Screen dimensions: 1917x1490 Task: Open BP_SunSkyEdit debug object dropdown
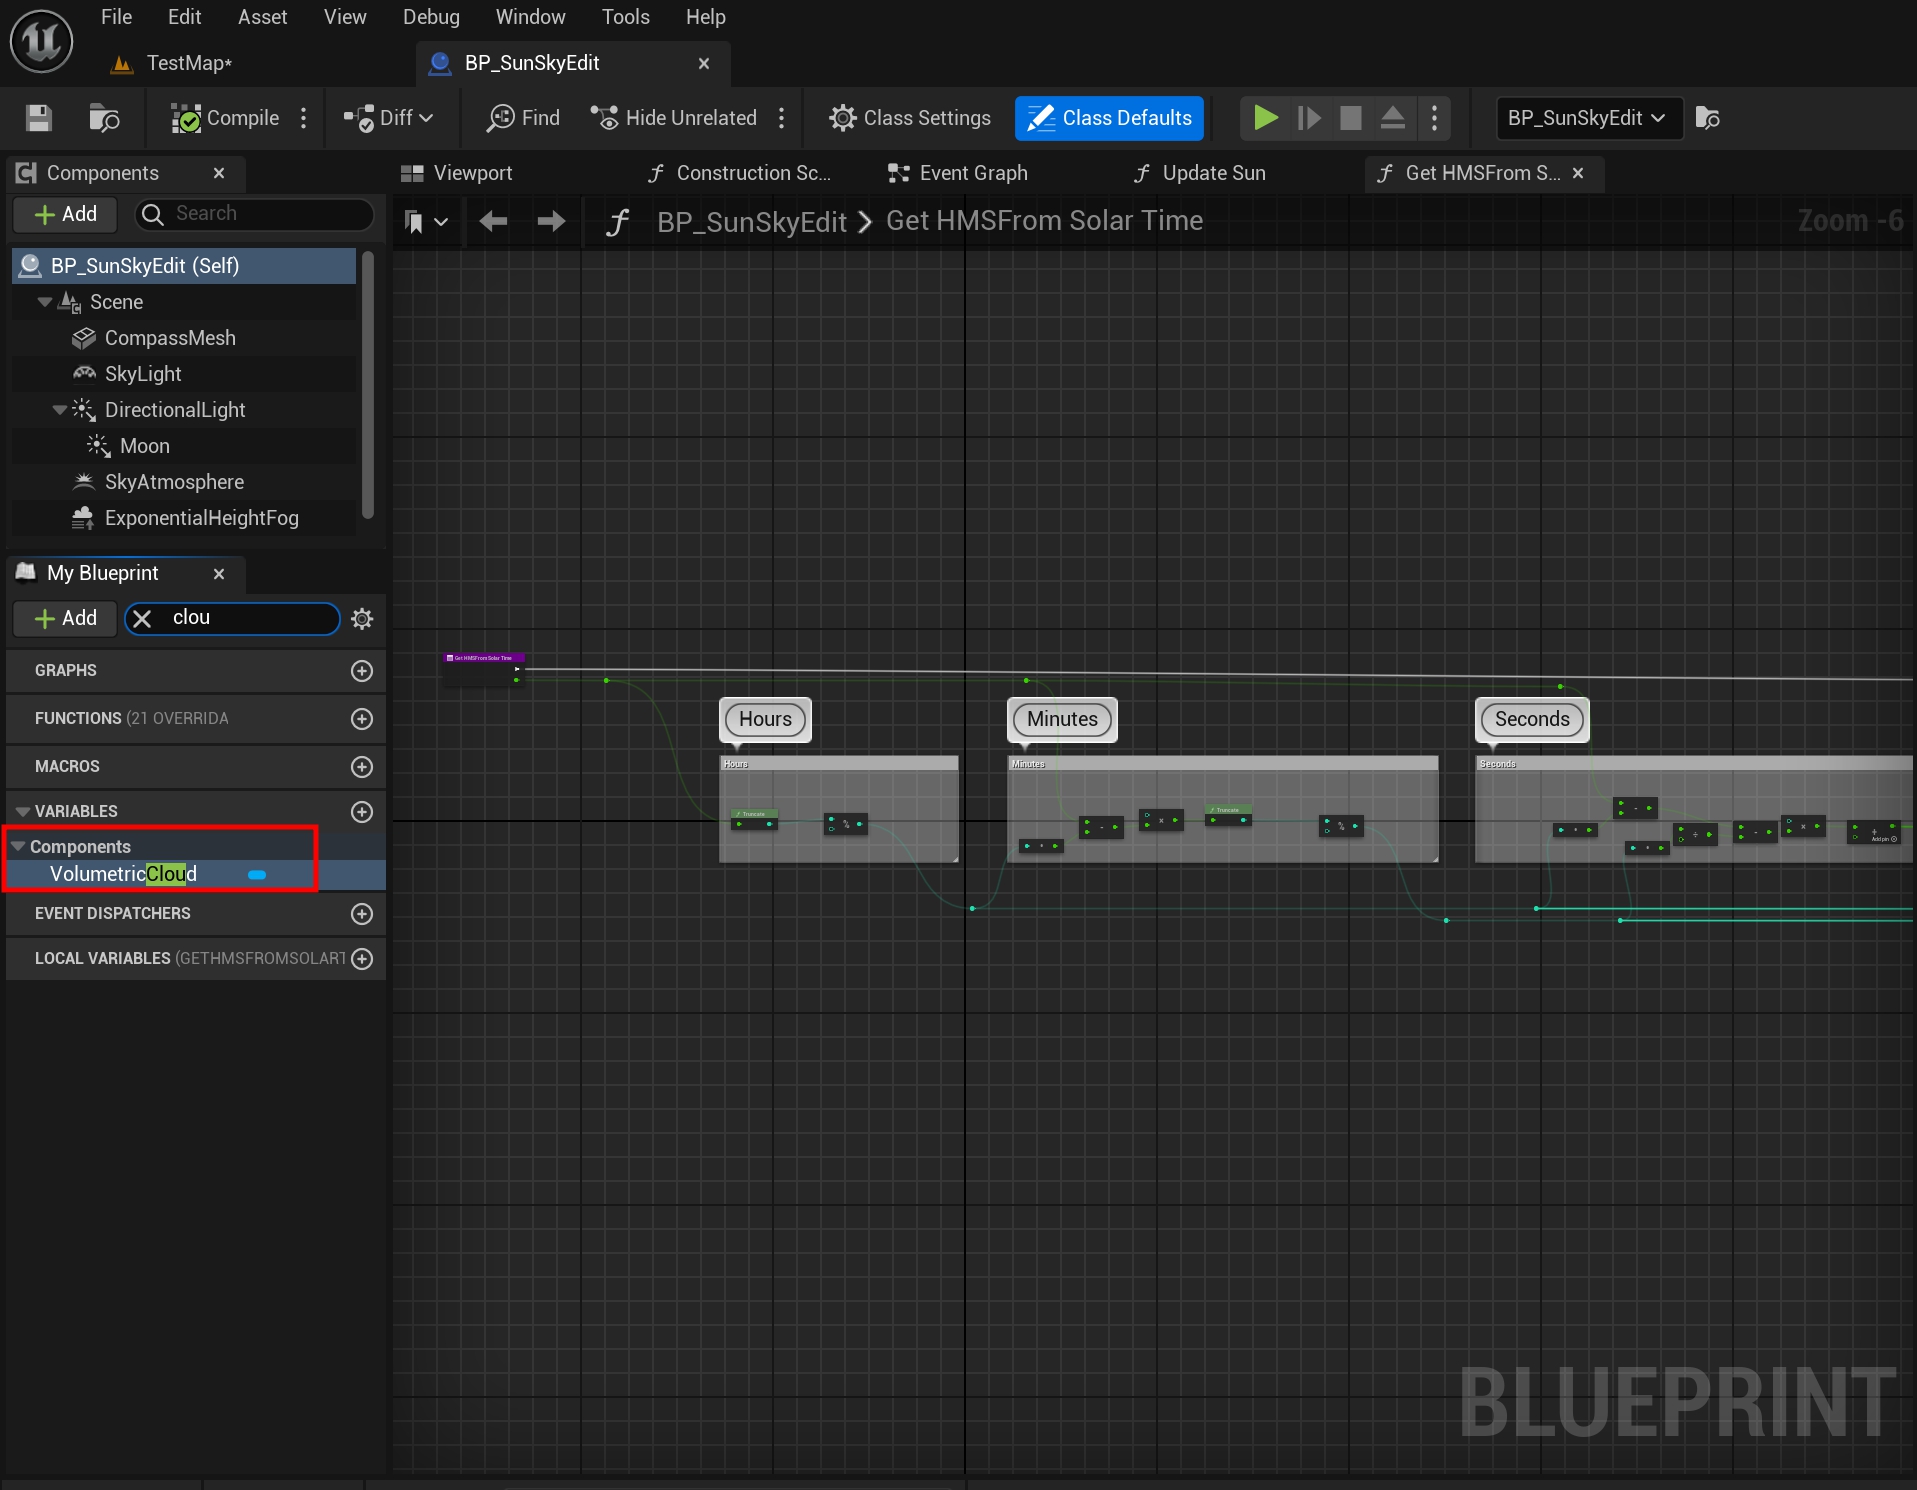click(1589, 118)
